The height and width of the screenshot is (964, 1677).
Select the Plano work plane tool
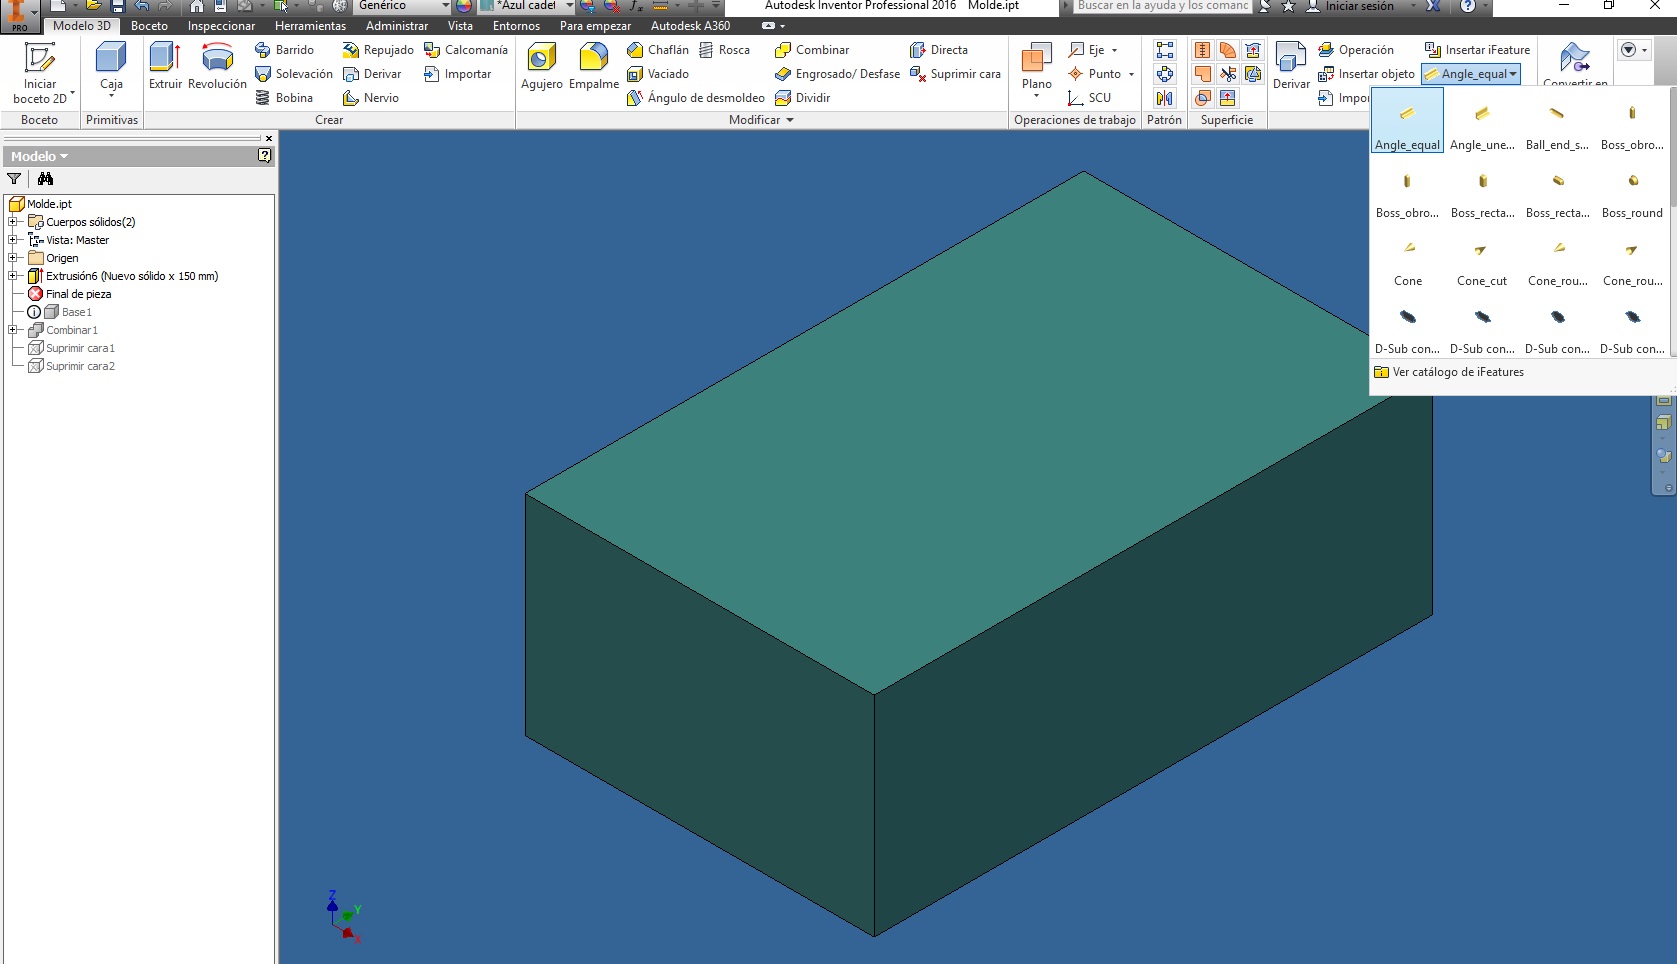tap(1037, 68)
